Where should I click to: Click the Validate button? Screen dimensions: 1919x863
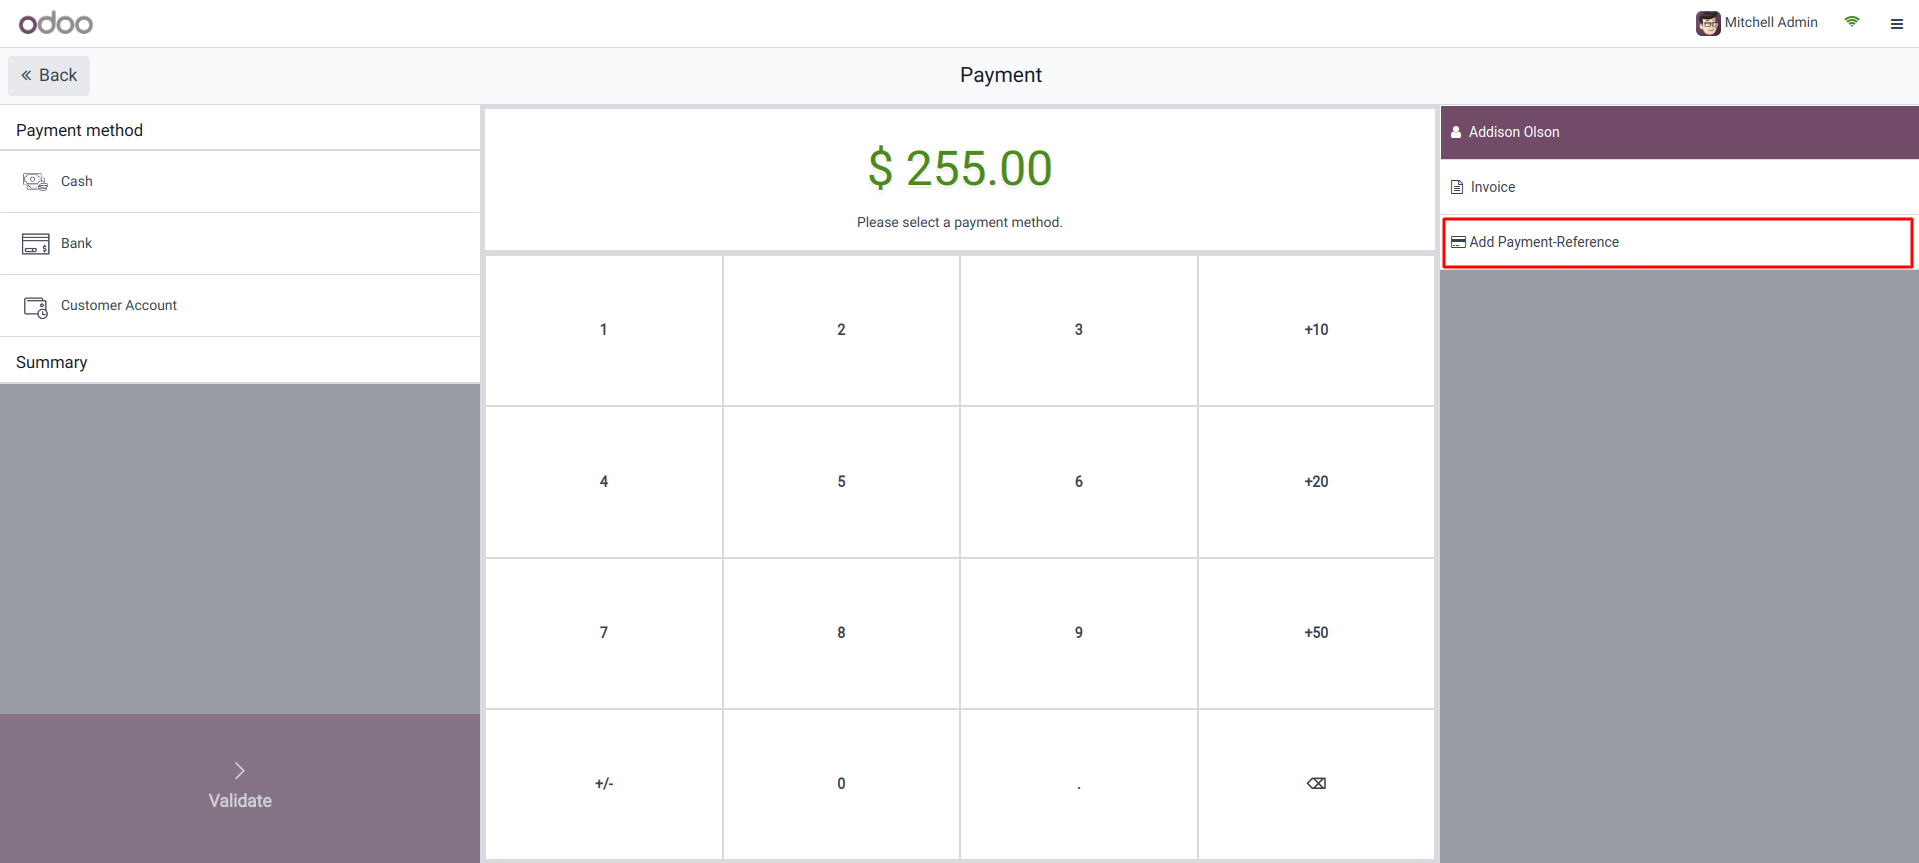pos(240,787)
